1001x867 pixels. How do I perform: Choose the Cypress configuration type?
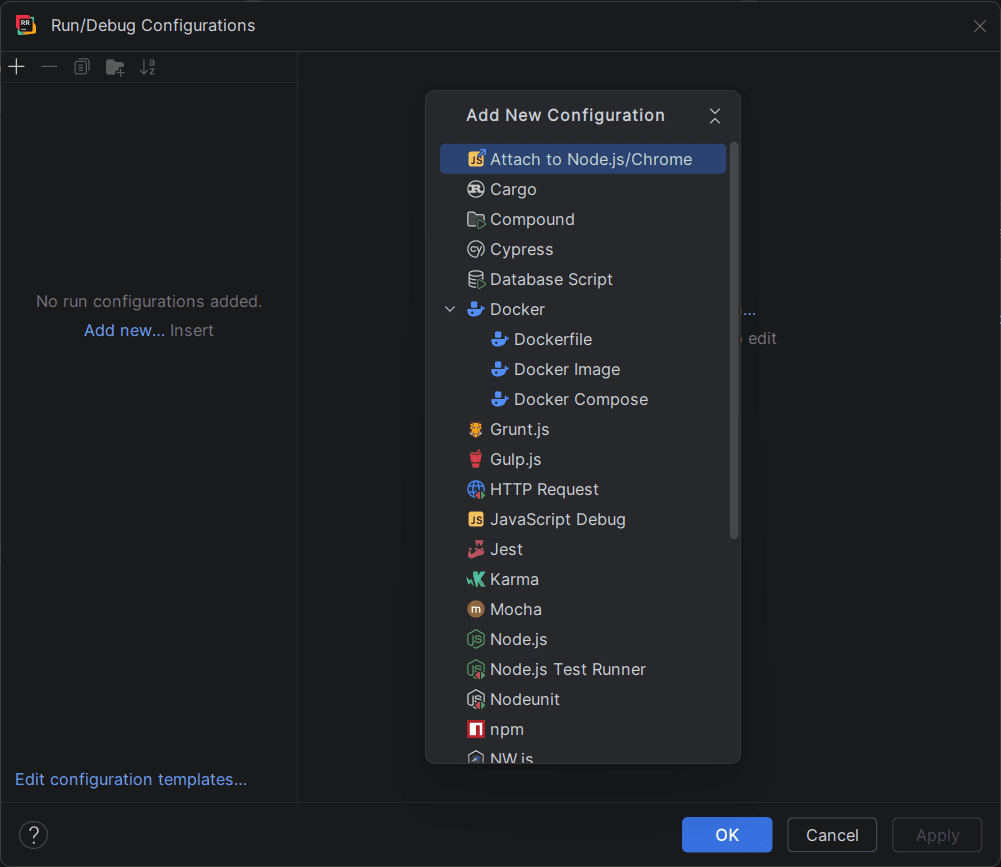tap(521, 249)
